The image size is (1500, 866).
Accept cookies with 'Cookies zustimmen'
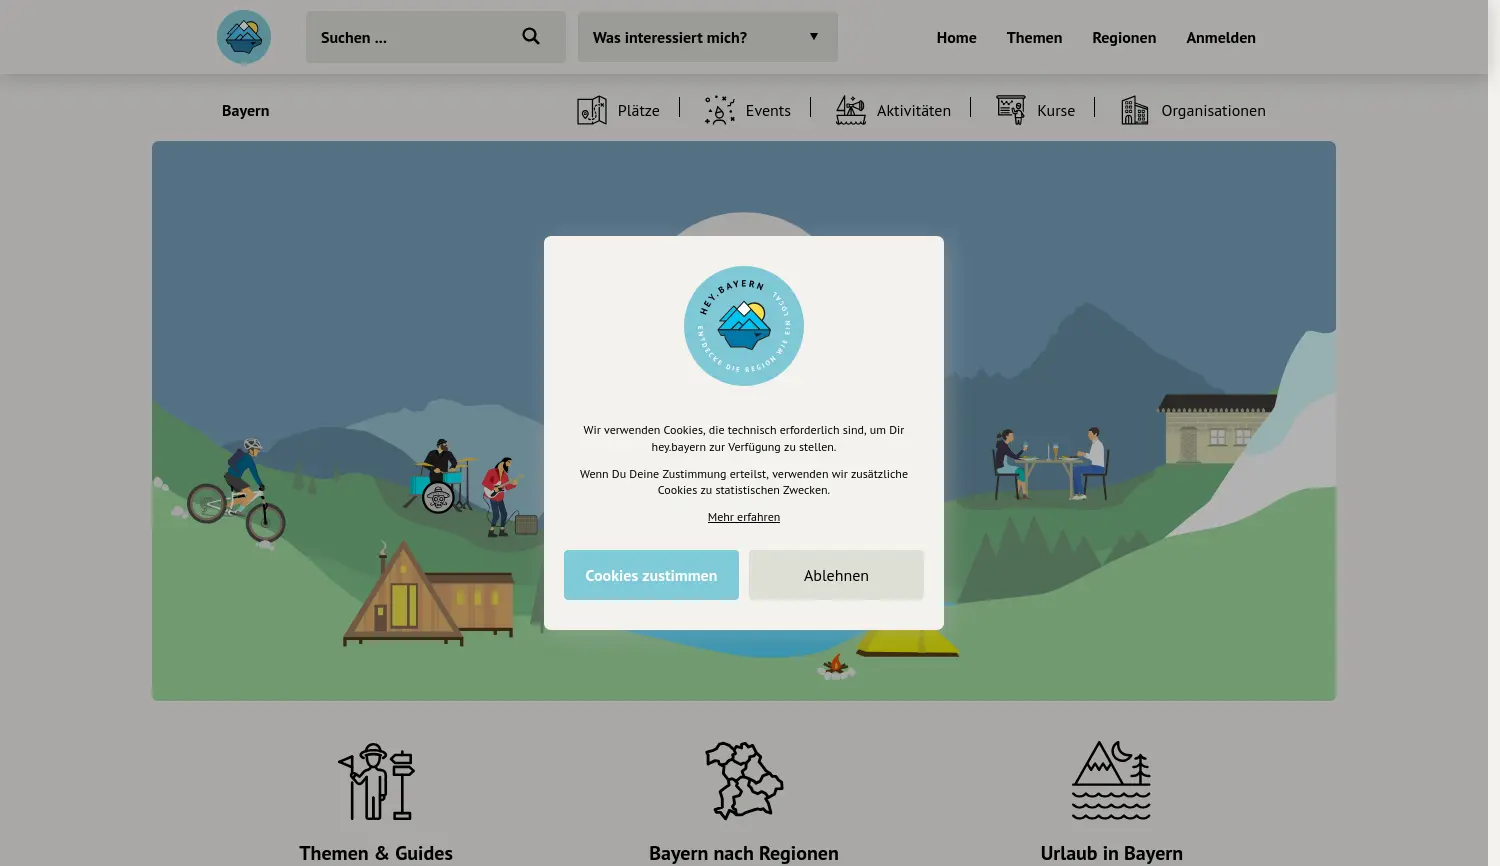651,575
